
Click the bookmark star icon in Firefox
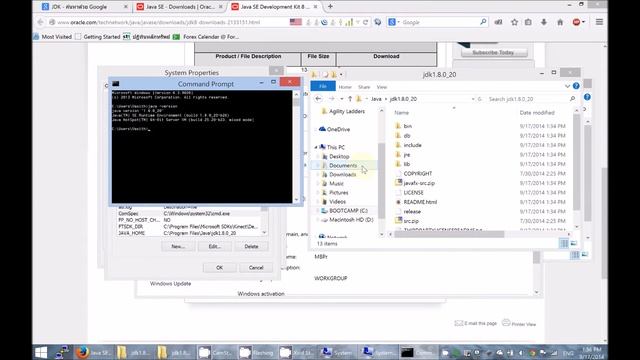[x=514, y=22]
